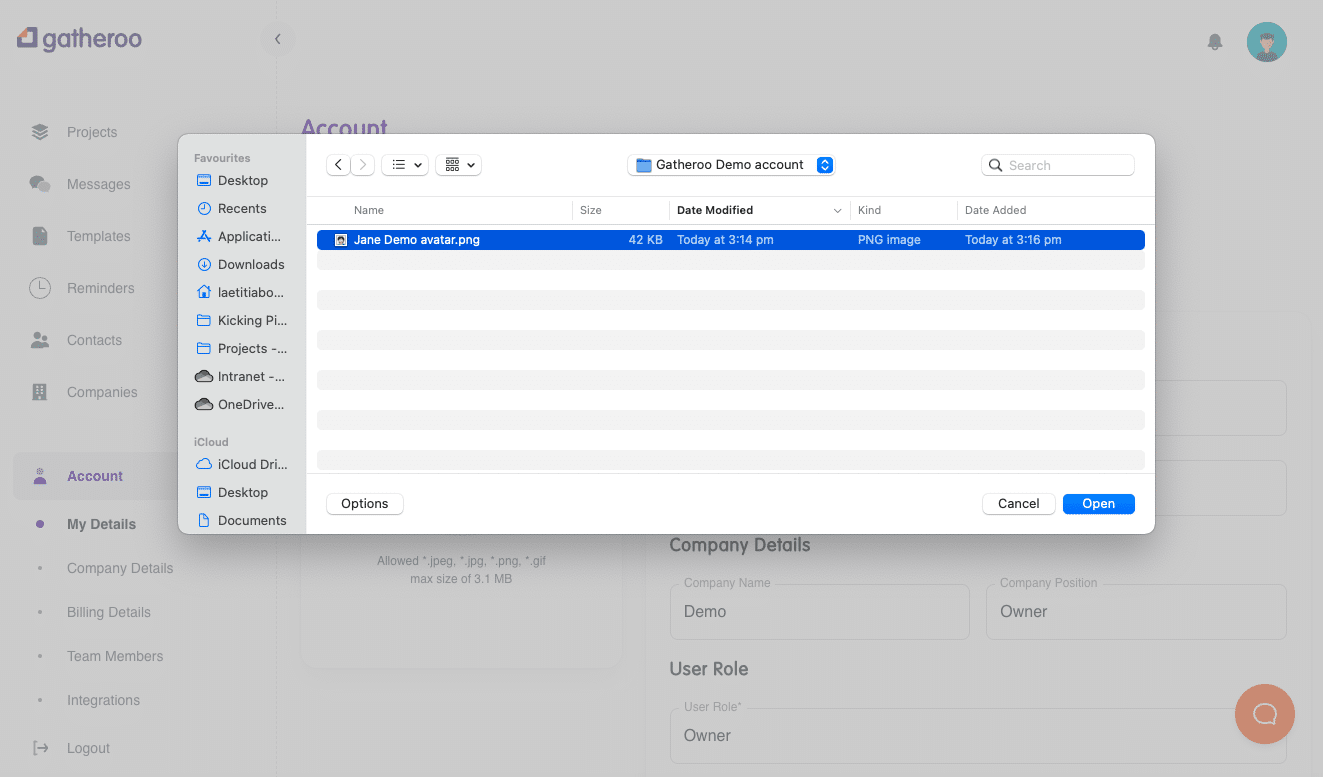Open the grouping options dropdown
Image resolution: width=1323 pixels, height=777 pixels.
click(459, 165)
